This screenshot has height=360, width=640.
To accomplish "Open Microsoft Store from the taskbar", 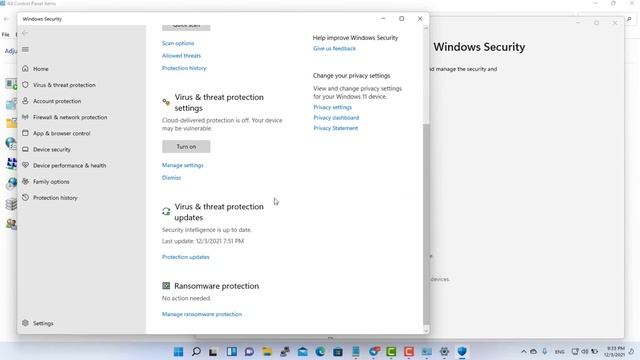I will tap(338, 351).
